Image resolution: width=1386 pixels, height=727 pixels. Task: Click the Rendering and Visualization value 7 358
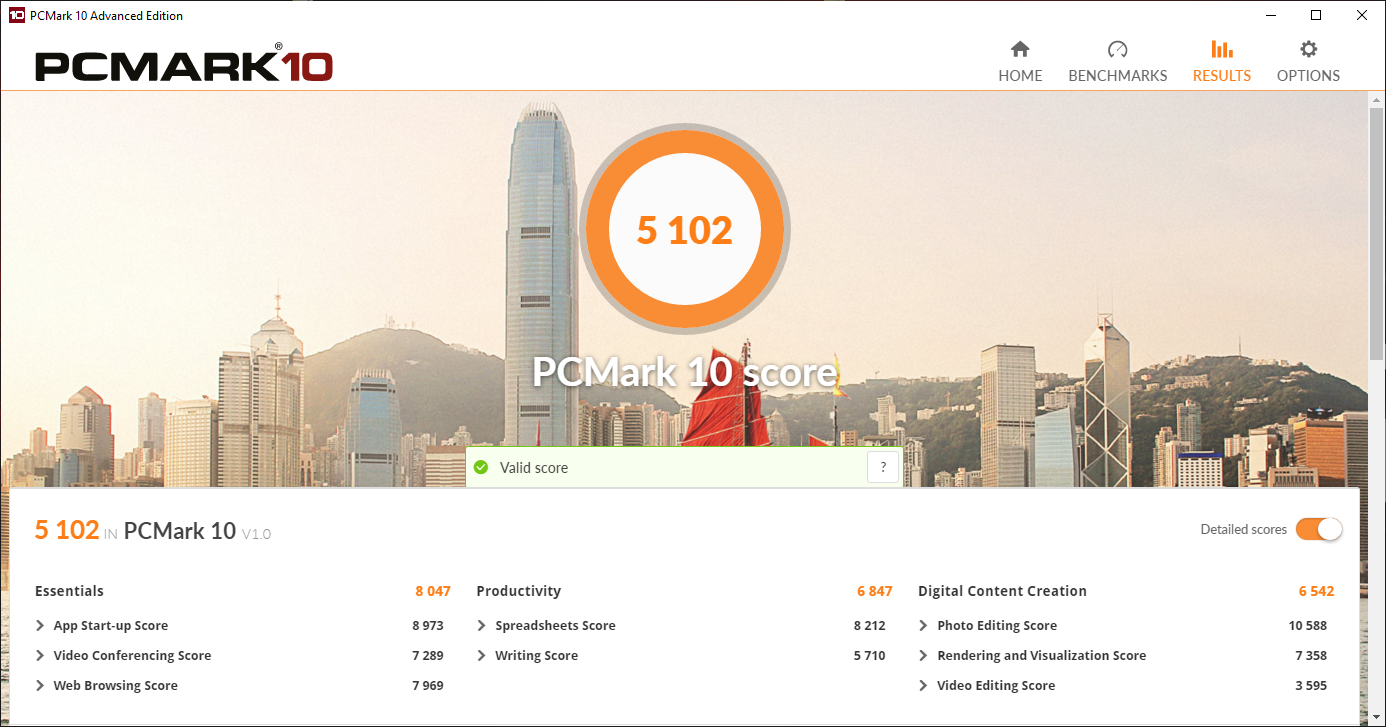[x=1311, y=656]
